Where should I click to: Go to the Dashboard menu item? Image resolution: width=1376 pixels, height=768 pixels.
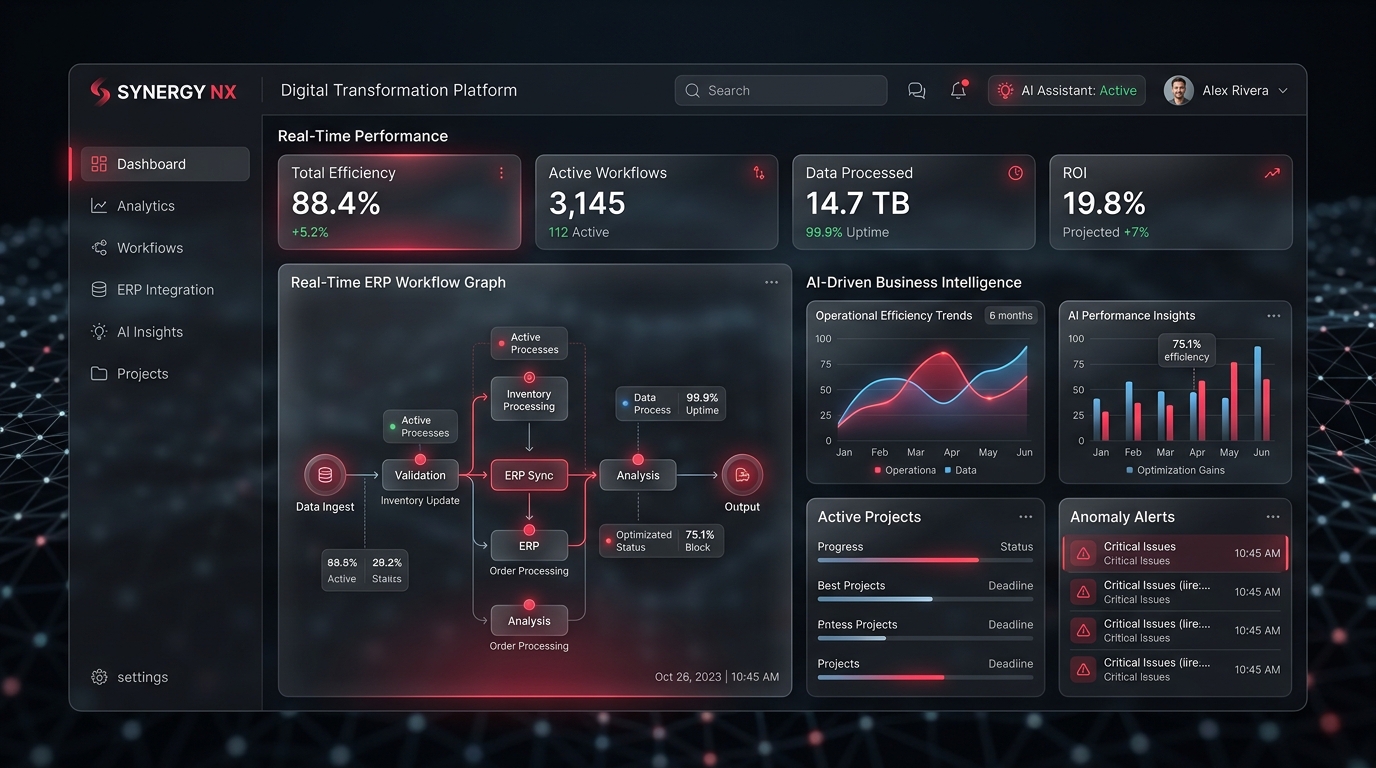click(x=165, y=164)
